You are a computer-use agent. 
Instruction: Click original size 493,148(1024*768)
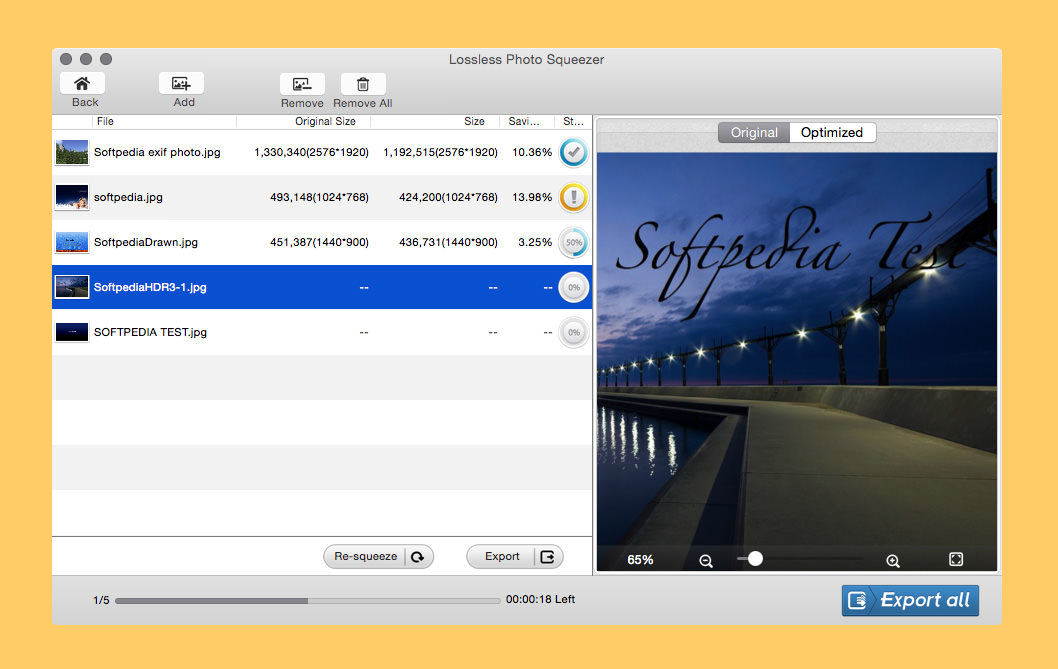[319, 197]
